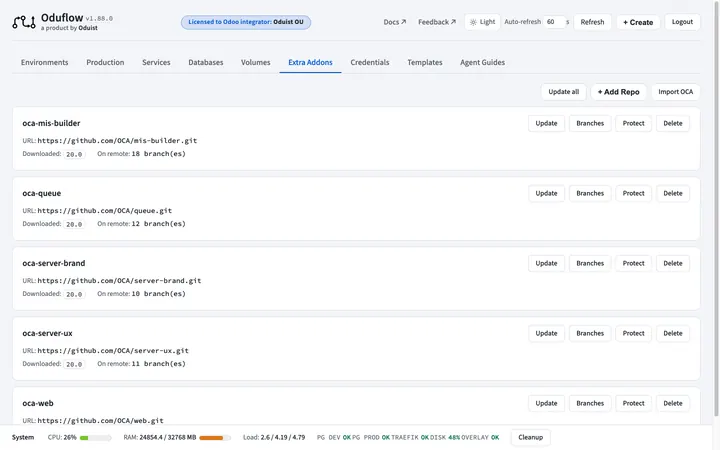Update the oca-server-ux repo
The width and height of the screenshot is (720, 450).
pyautogui.click(x=546, y=333)
